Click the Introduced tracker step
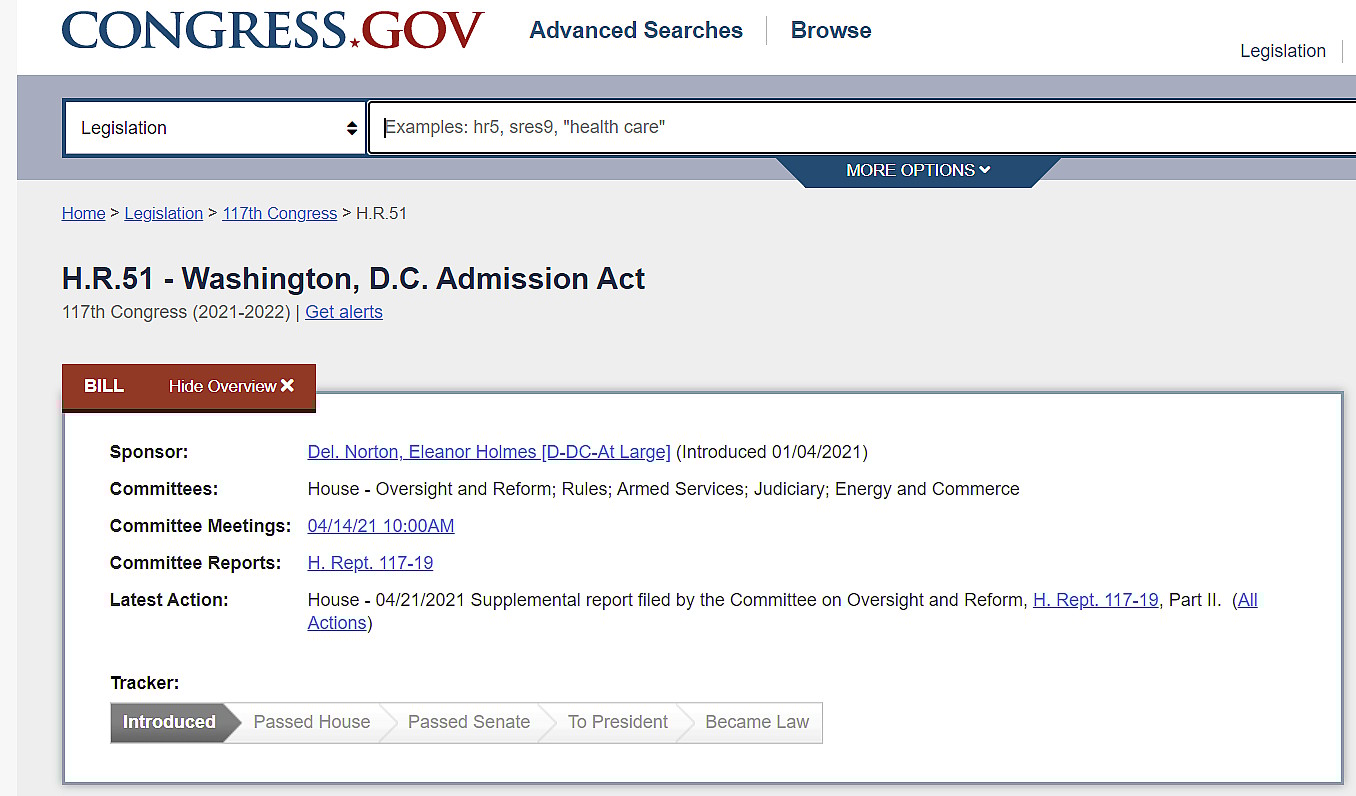This screenshot has height=796, width=1356. (x=169, y=722)
